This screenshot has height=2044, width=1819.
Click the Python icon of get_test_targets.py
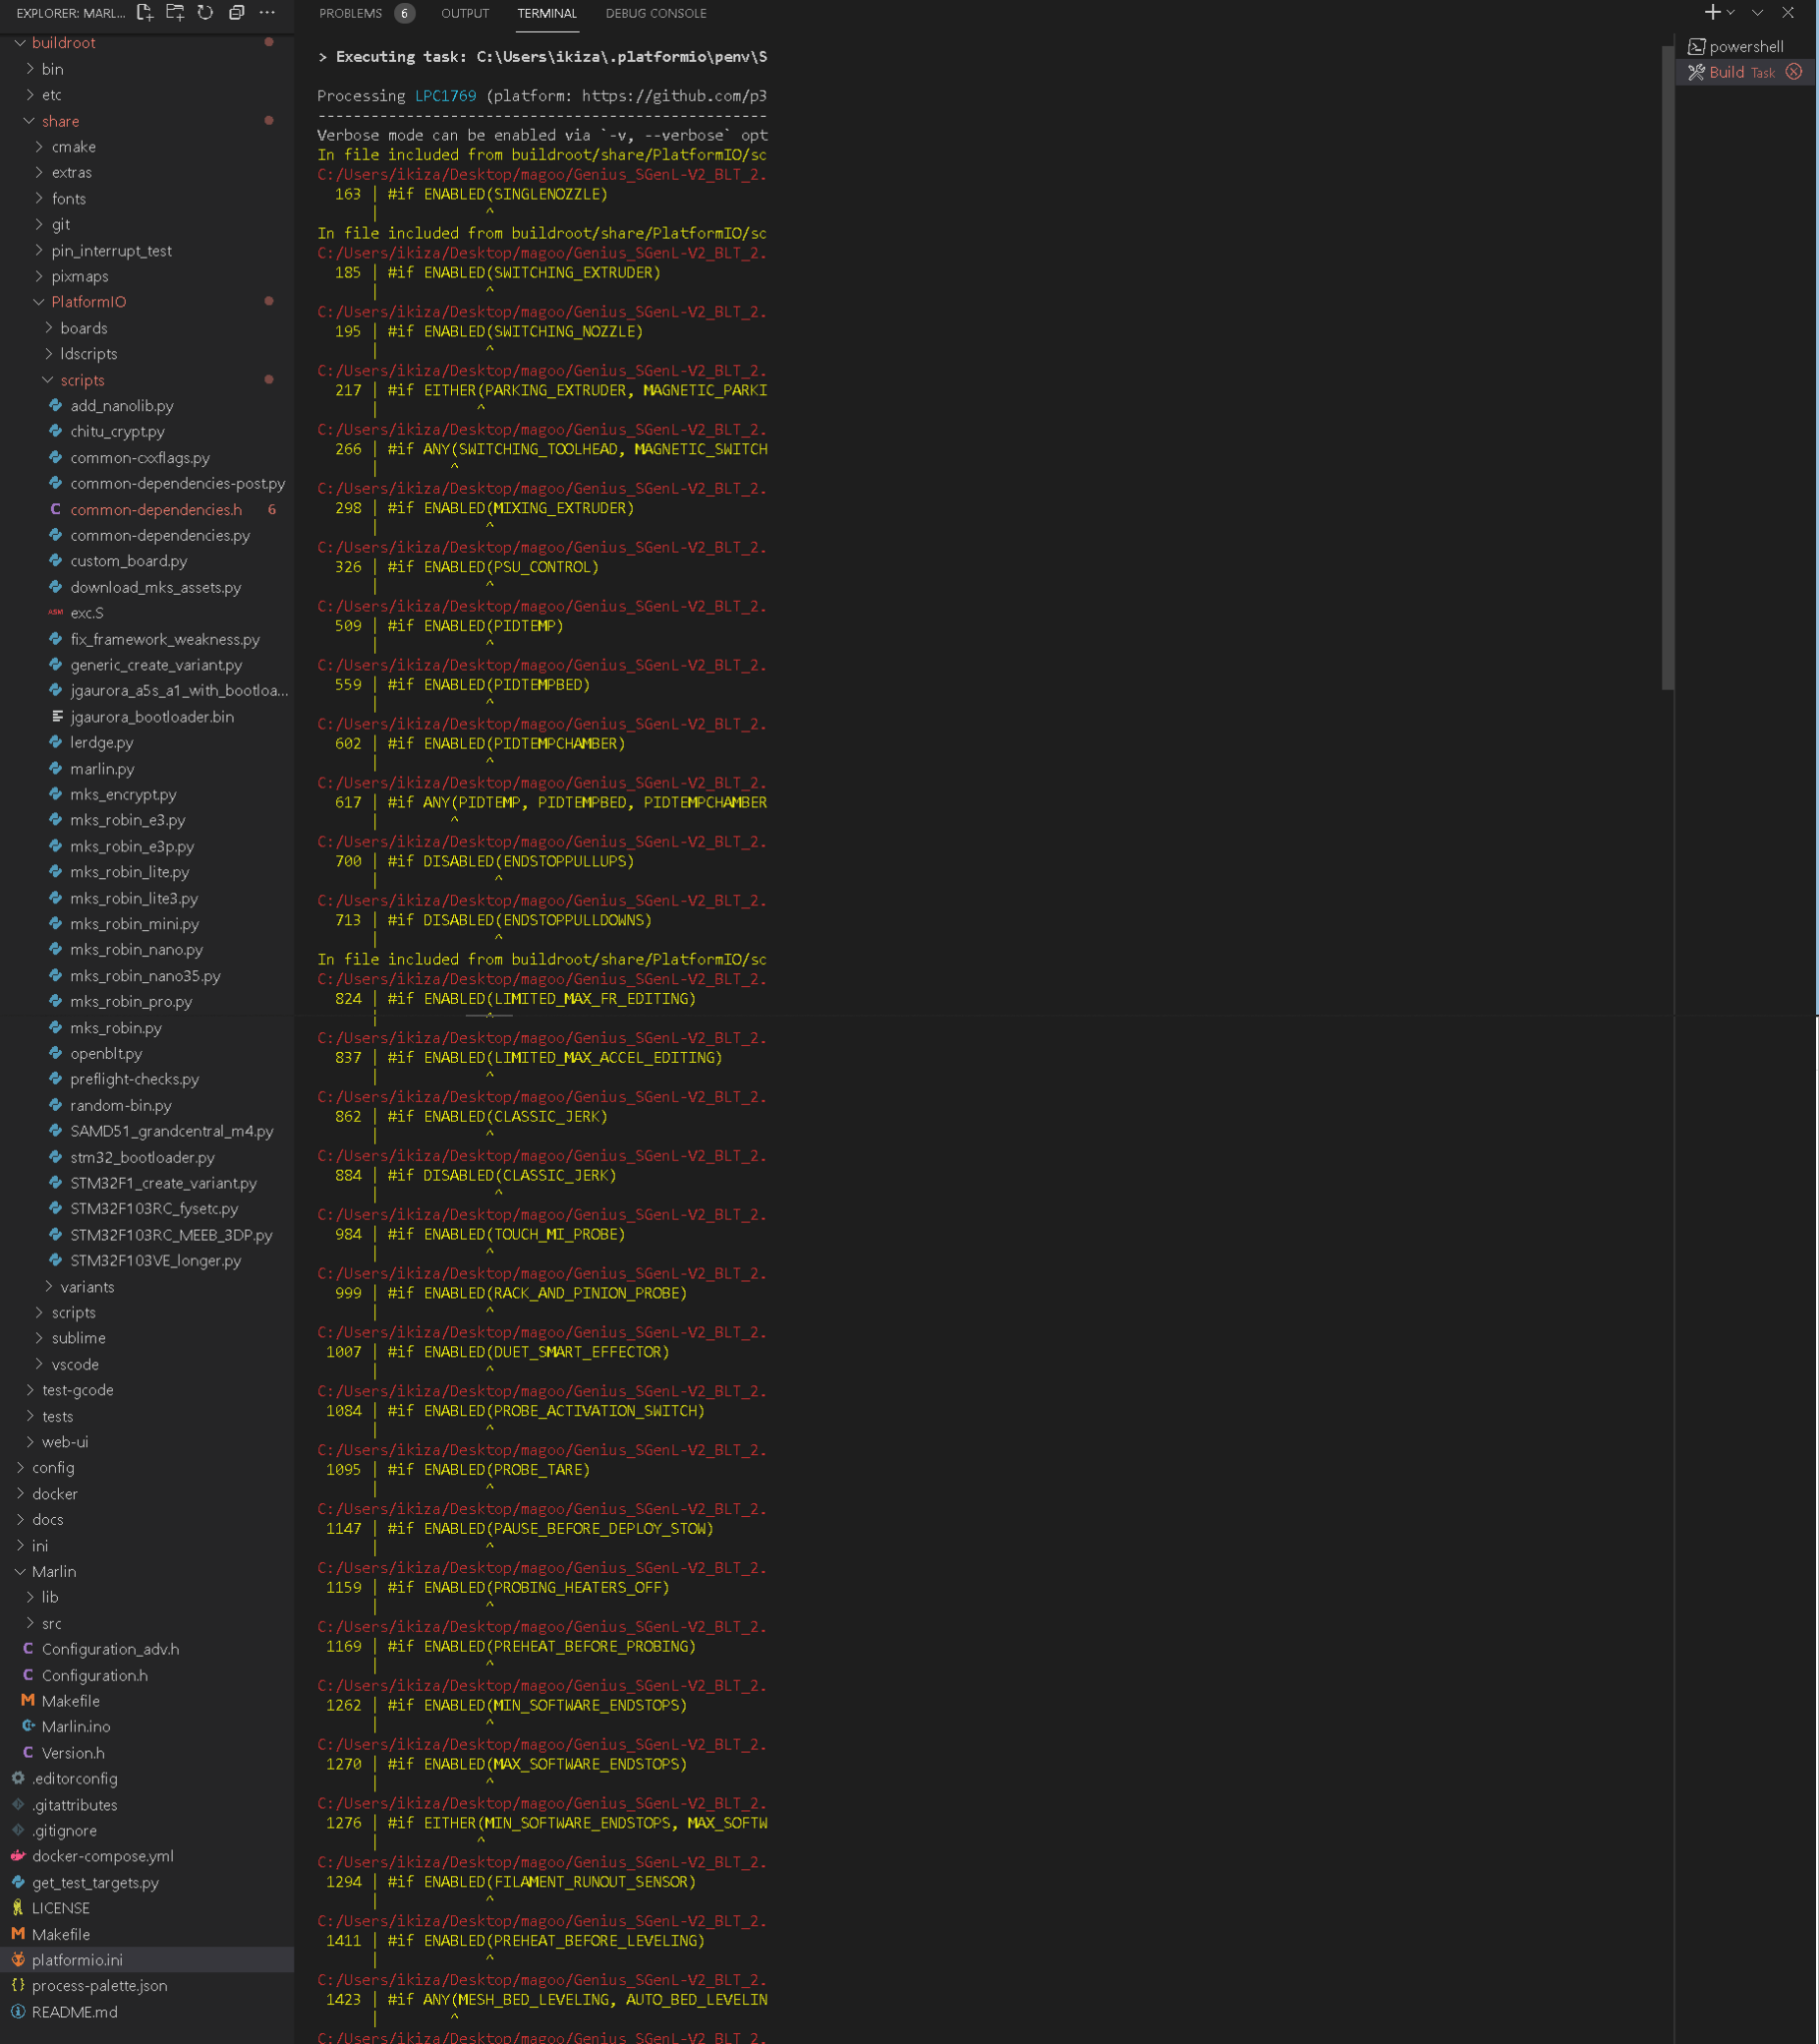coord(18,1883)
